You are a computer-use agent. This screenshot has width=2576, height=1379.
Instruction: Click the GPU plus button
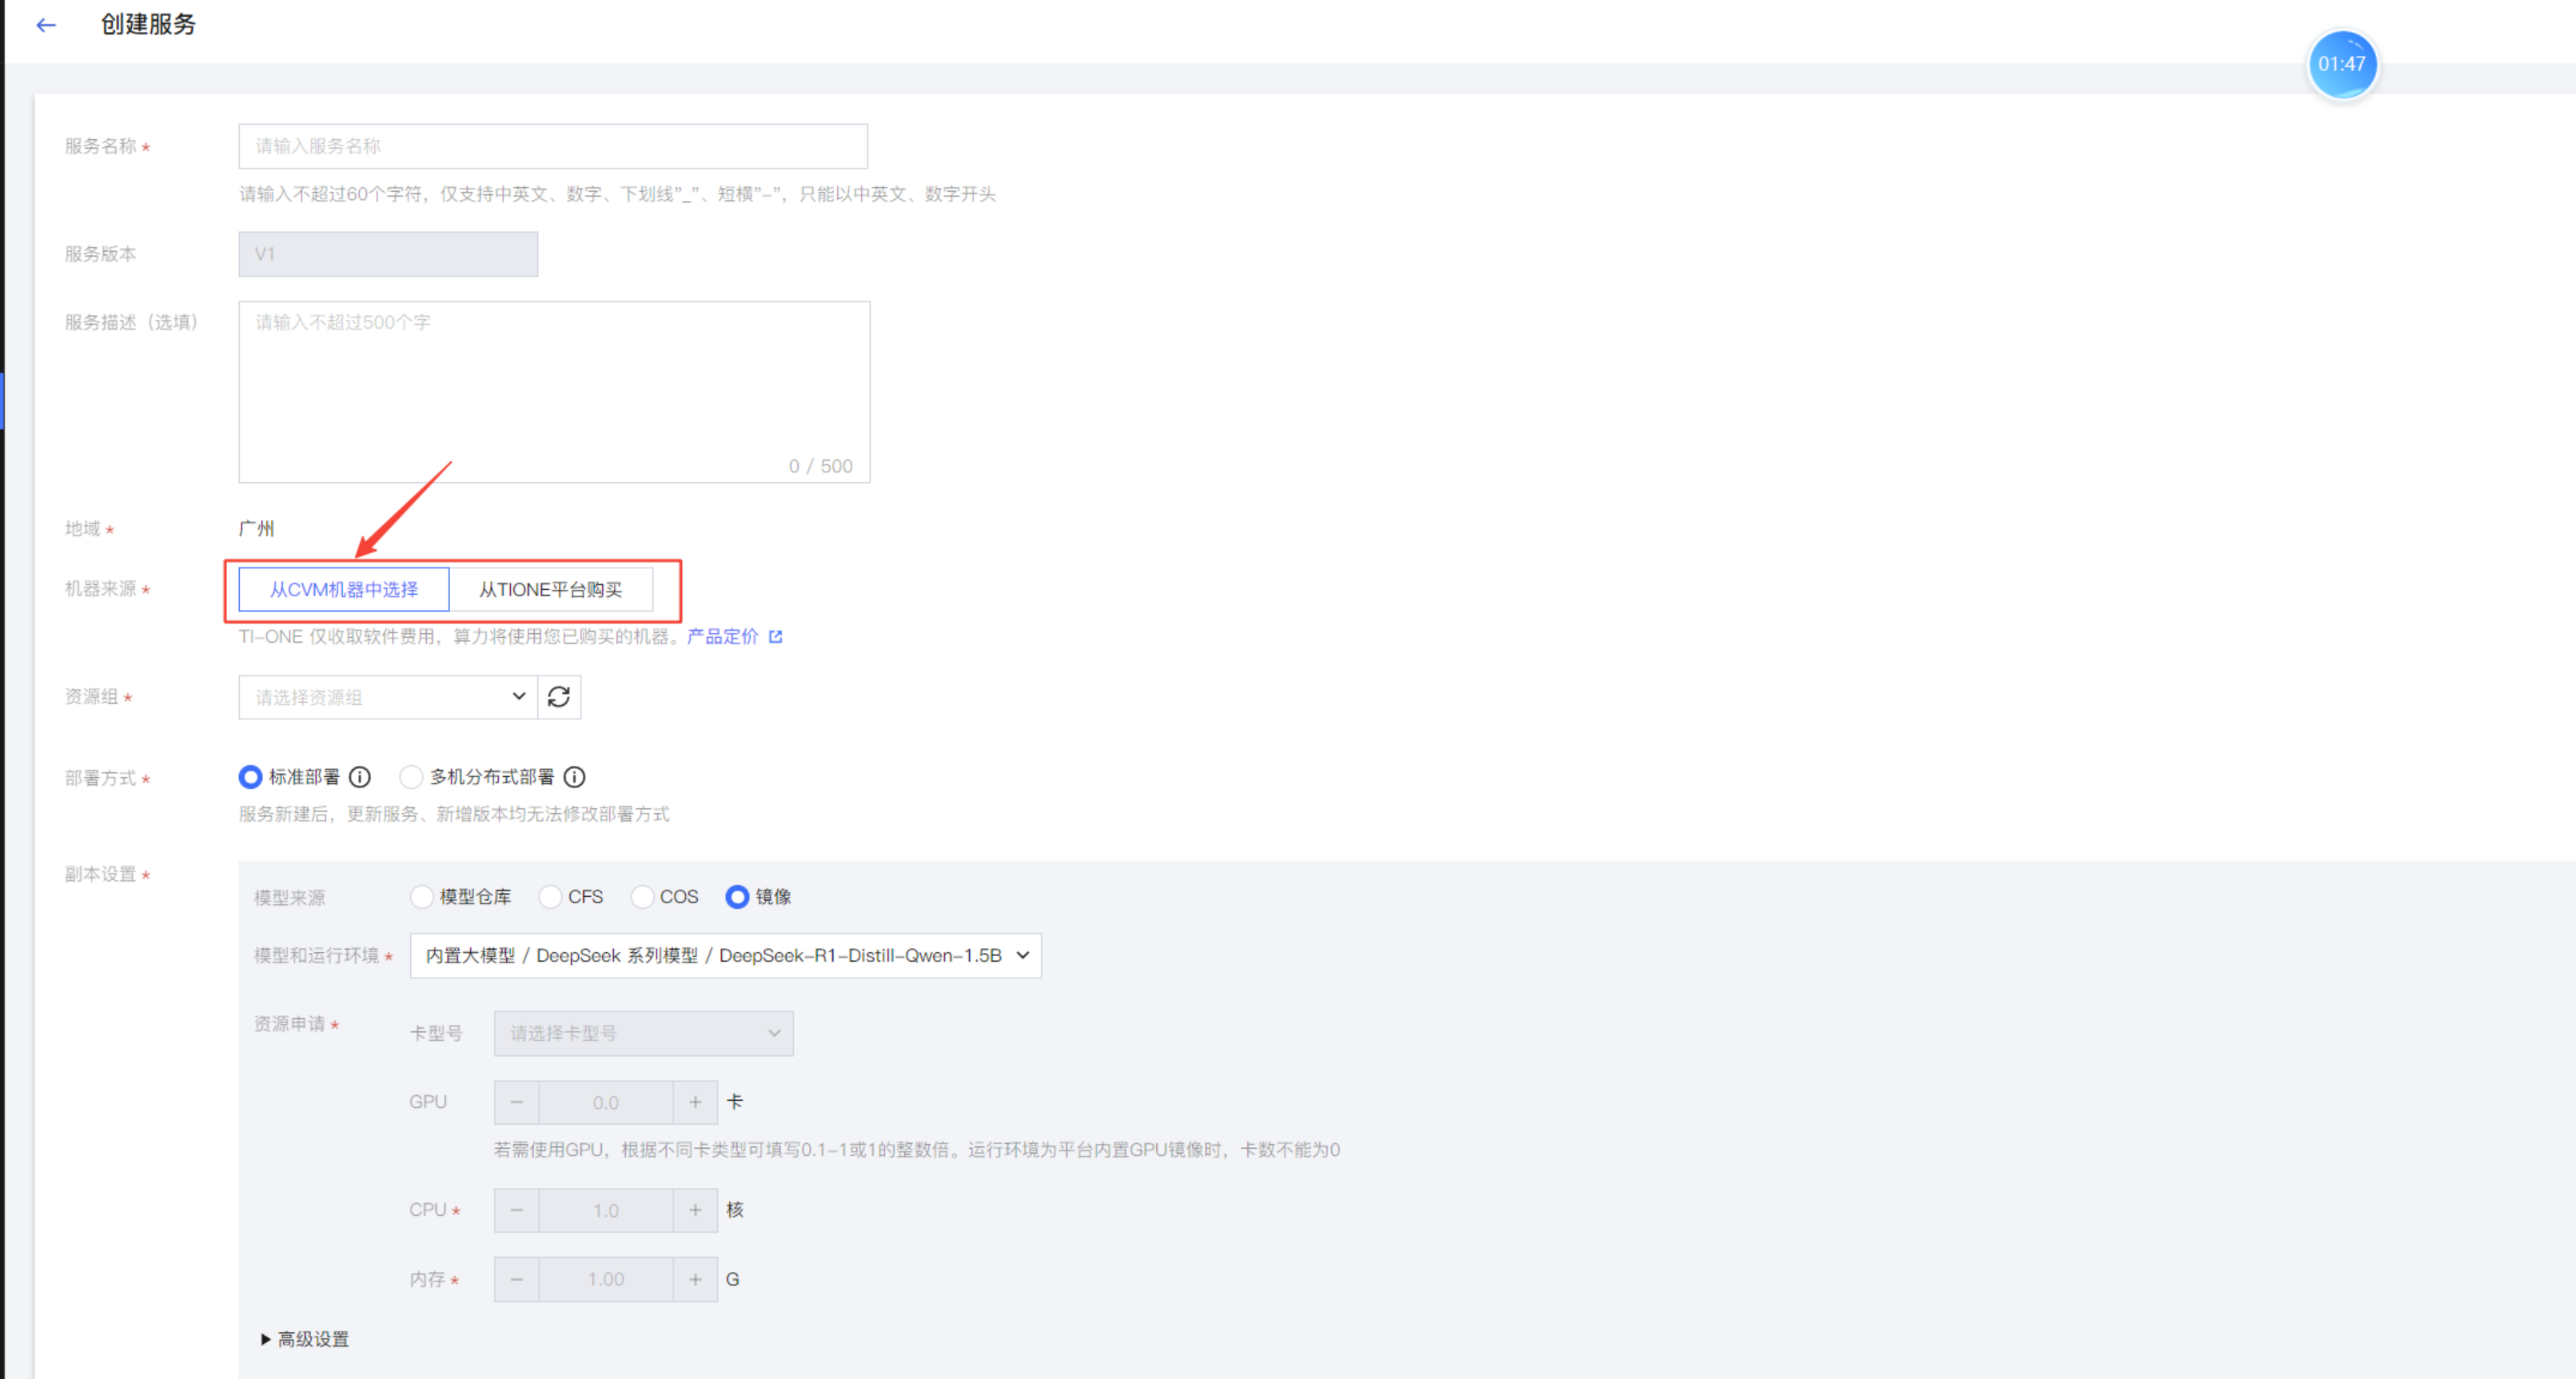point(695,1102)
